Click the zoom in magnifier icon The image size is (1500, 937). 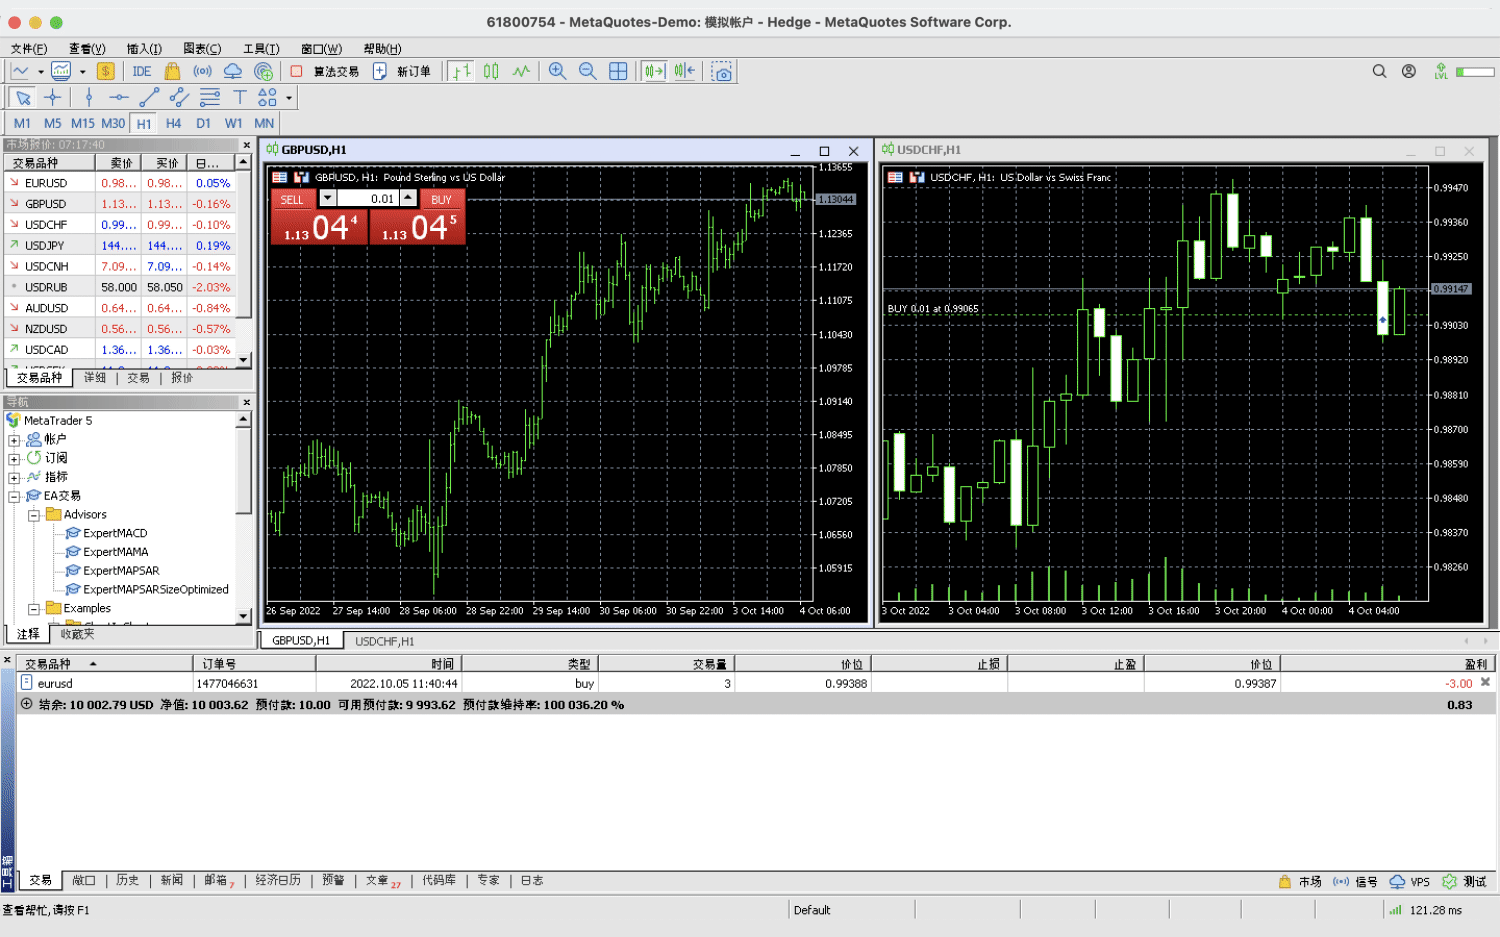pyautogui.click(x=557, y=71)
